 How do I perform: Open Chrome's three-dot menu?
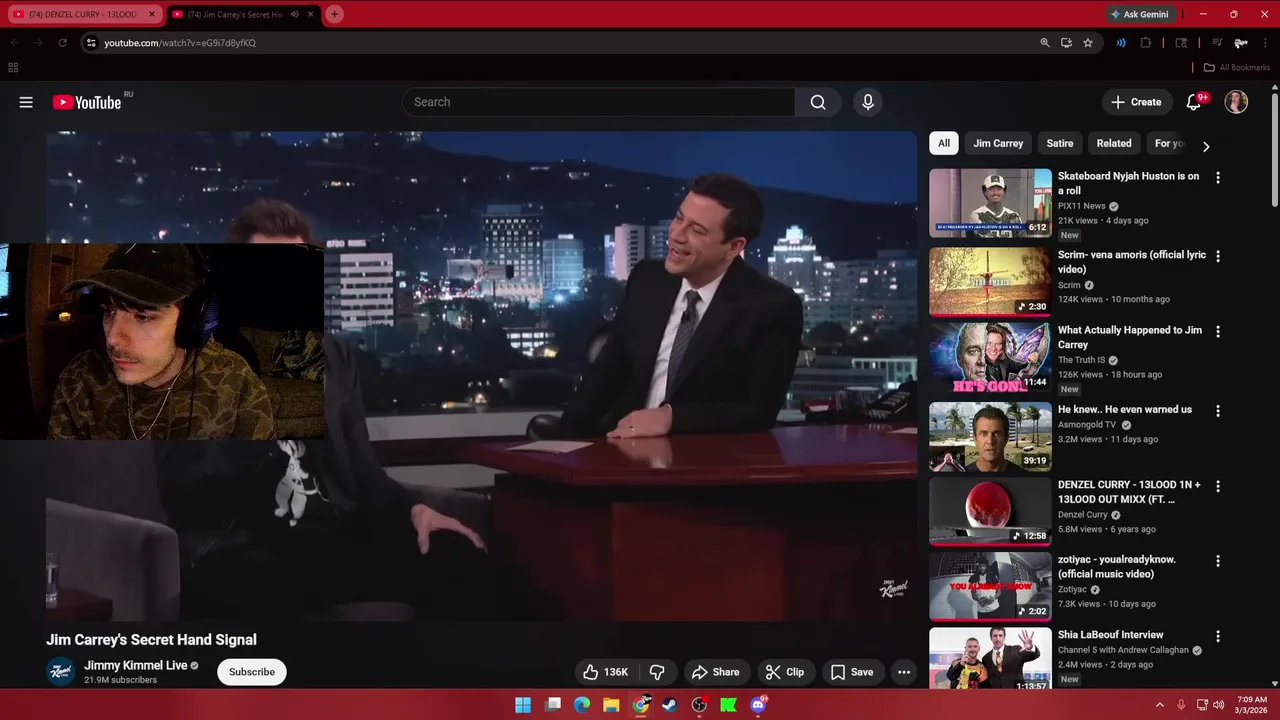click(1264, 43)
